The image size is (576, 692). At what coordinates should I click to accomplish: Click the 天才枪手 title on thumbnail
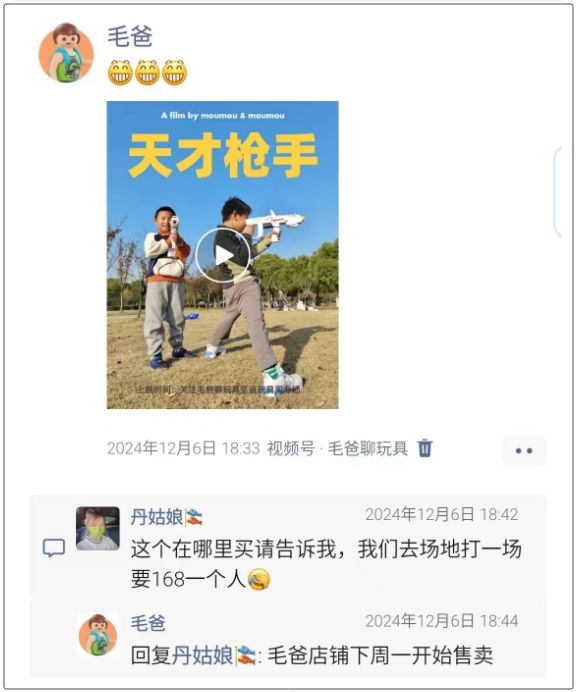tap(223, 155)
